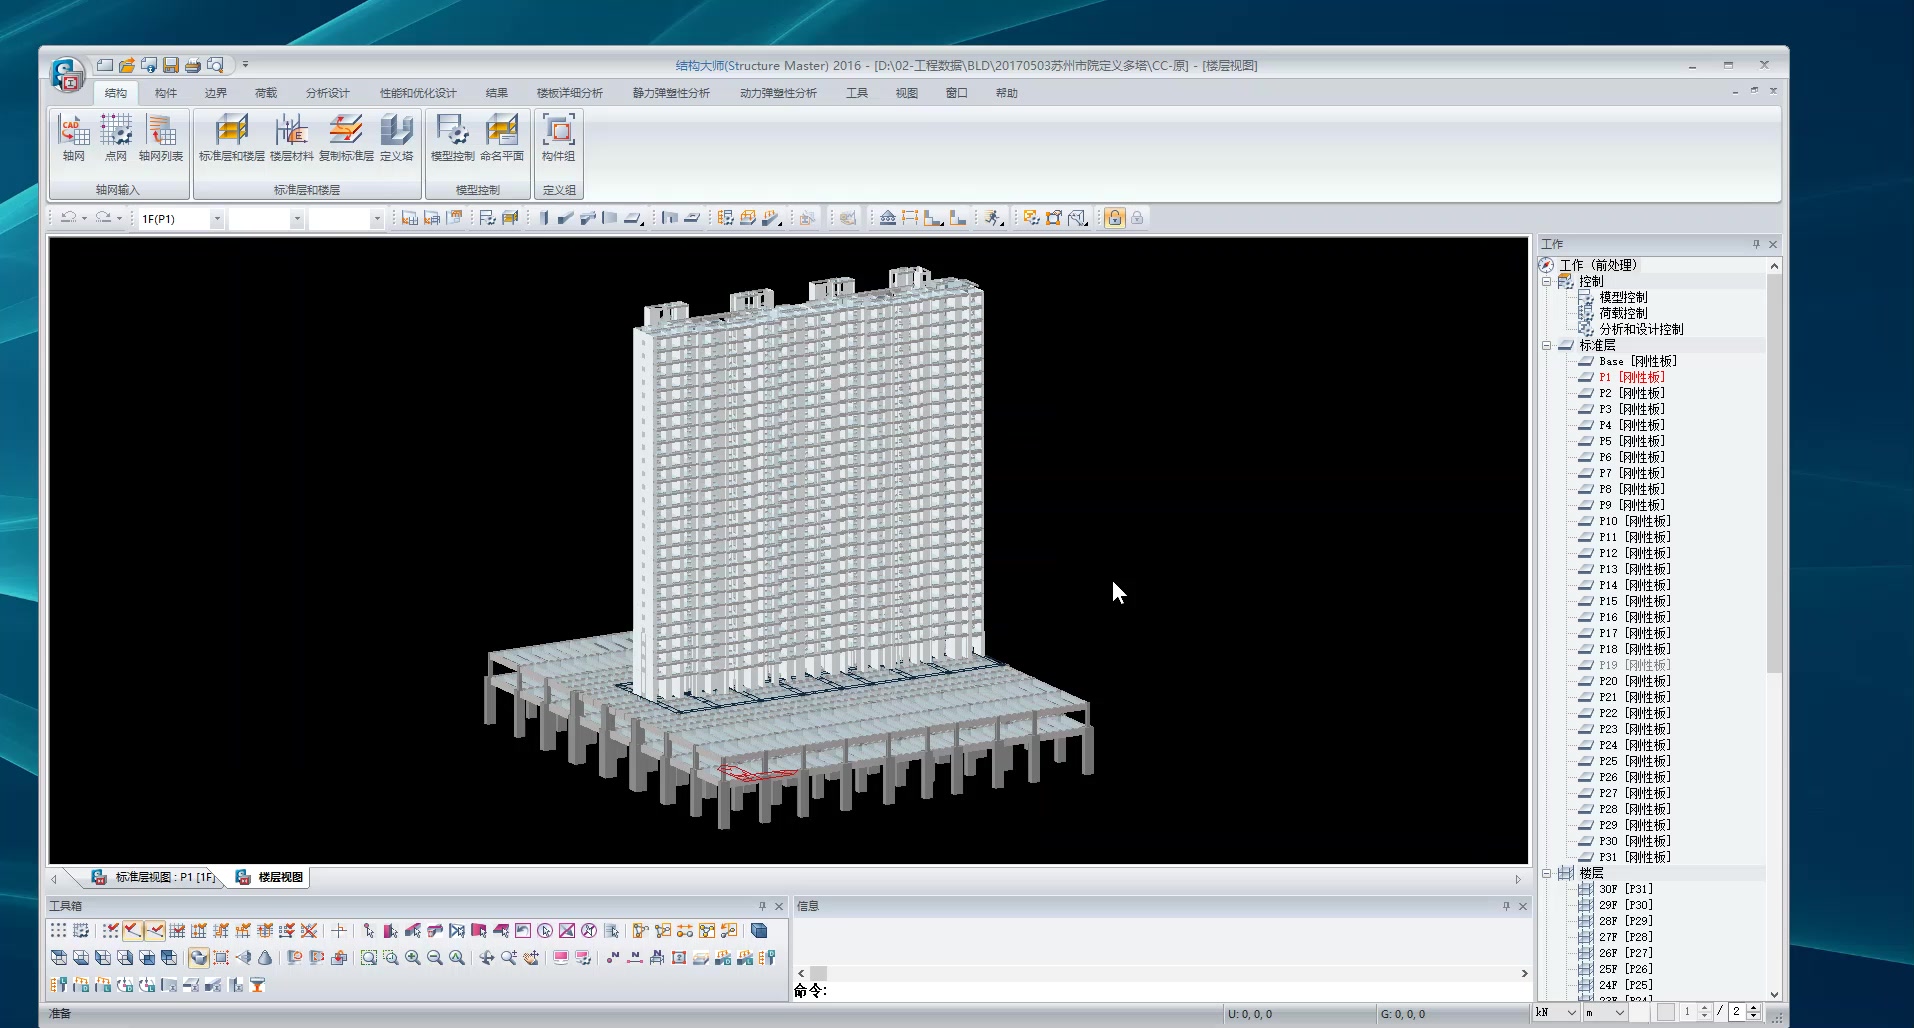Pin the 工作 work panel
This screenshot has width=1914, height=1028.
coord(1756,244)
